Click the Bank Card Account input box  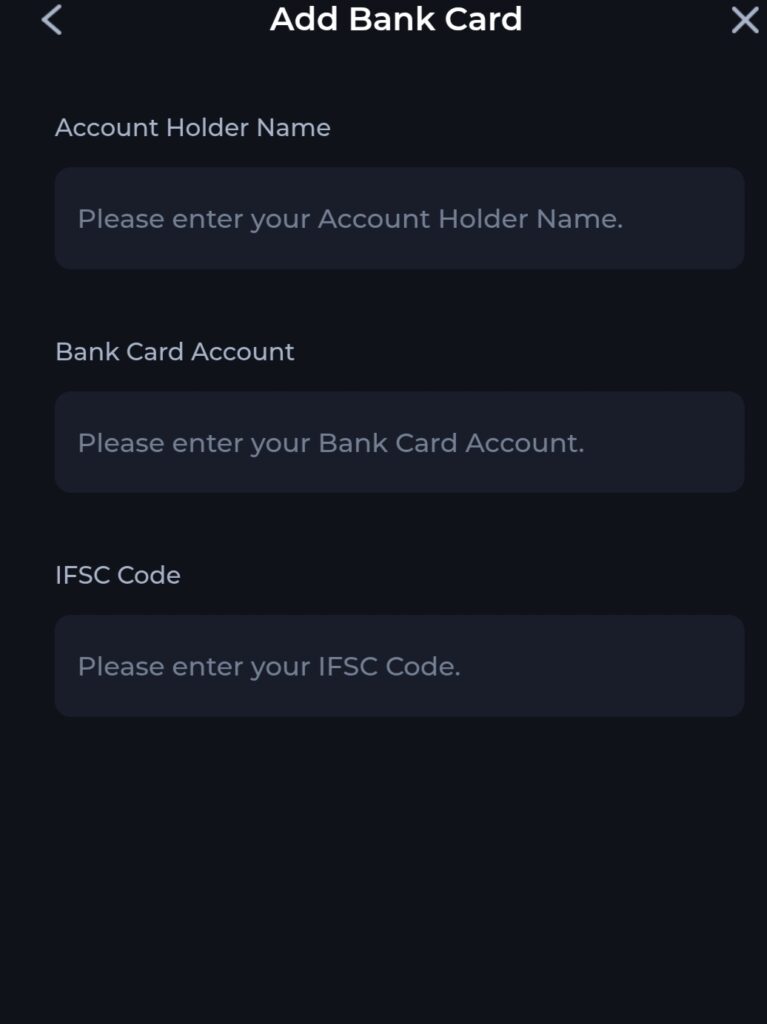(x=399, y=442)
